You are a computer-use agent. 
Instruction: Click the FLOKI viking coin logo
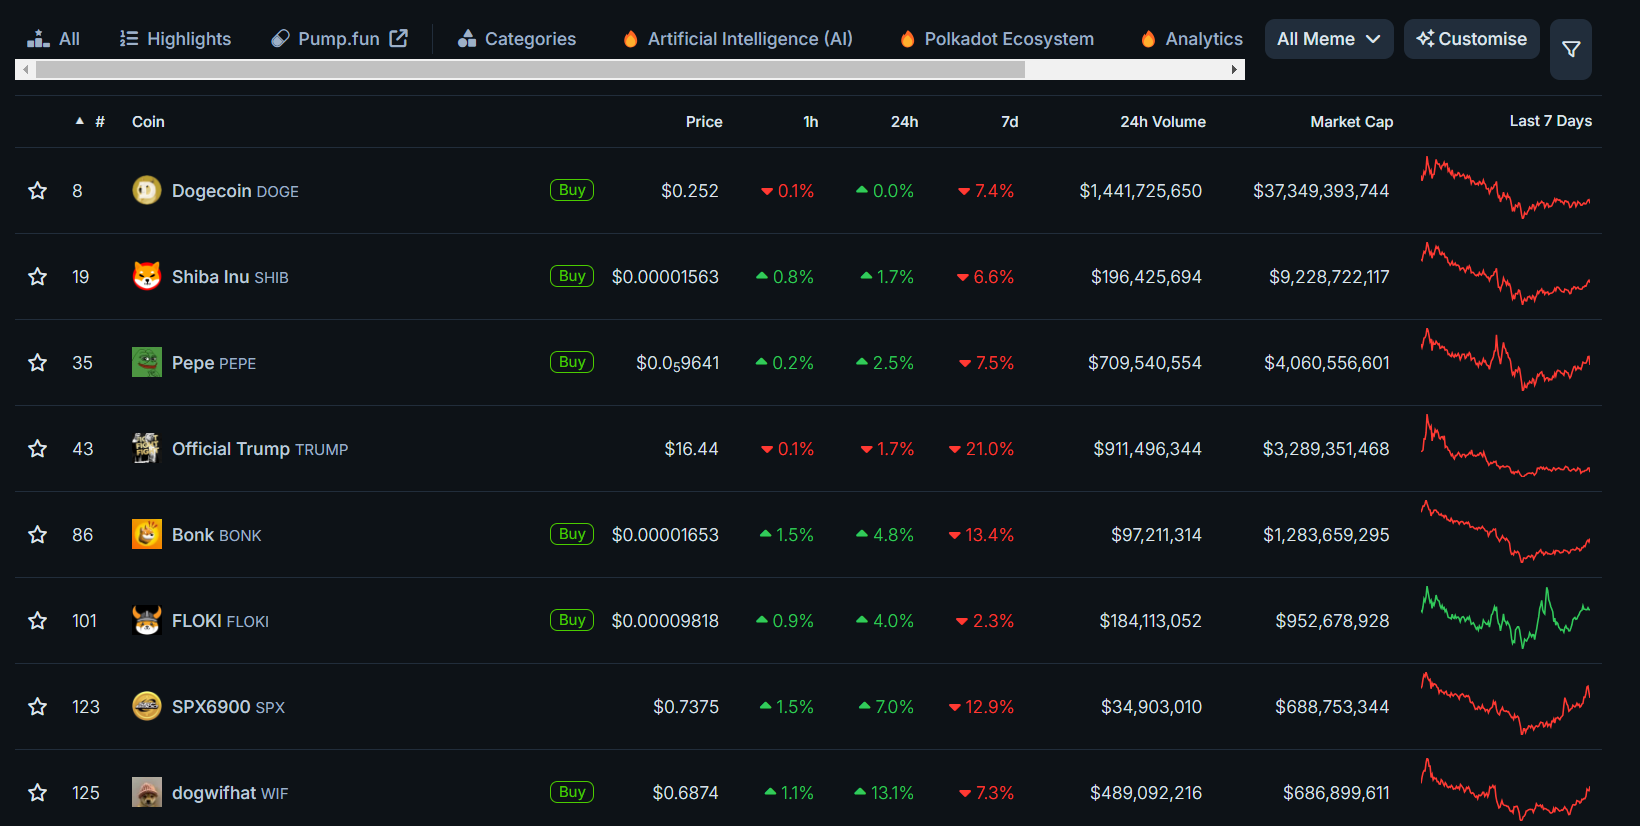(147, 620)
